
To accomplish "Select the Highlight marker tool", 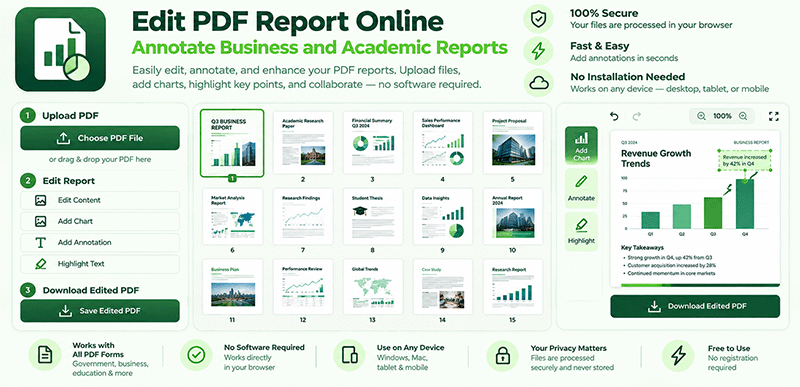I will [x=581, y=231].
